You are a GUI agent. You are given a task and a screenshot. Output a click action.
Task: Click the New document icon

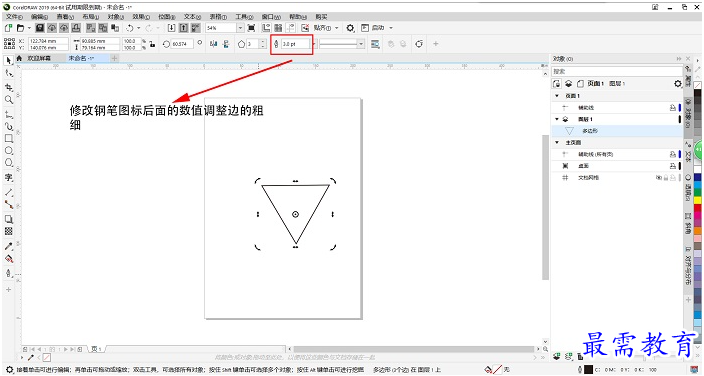point(8,28)
